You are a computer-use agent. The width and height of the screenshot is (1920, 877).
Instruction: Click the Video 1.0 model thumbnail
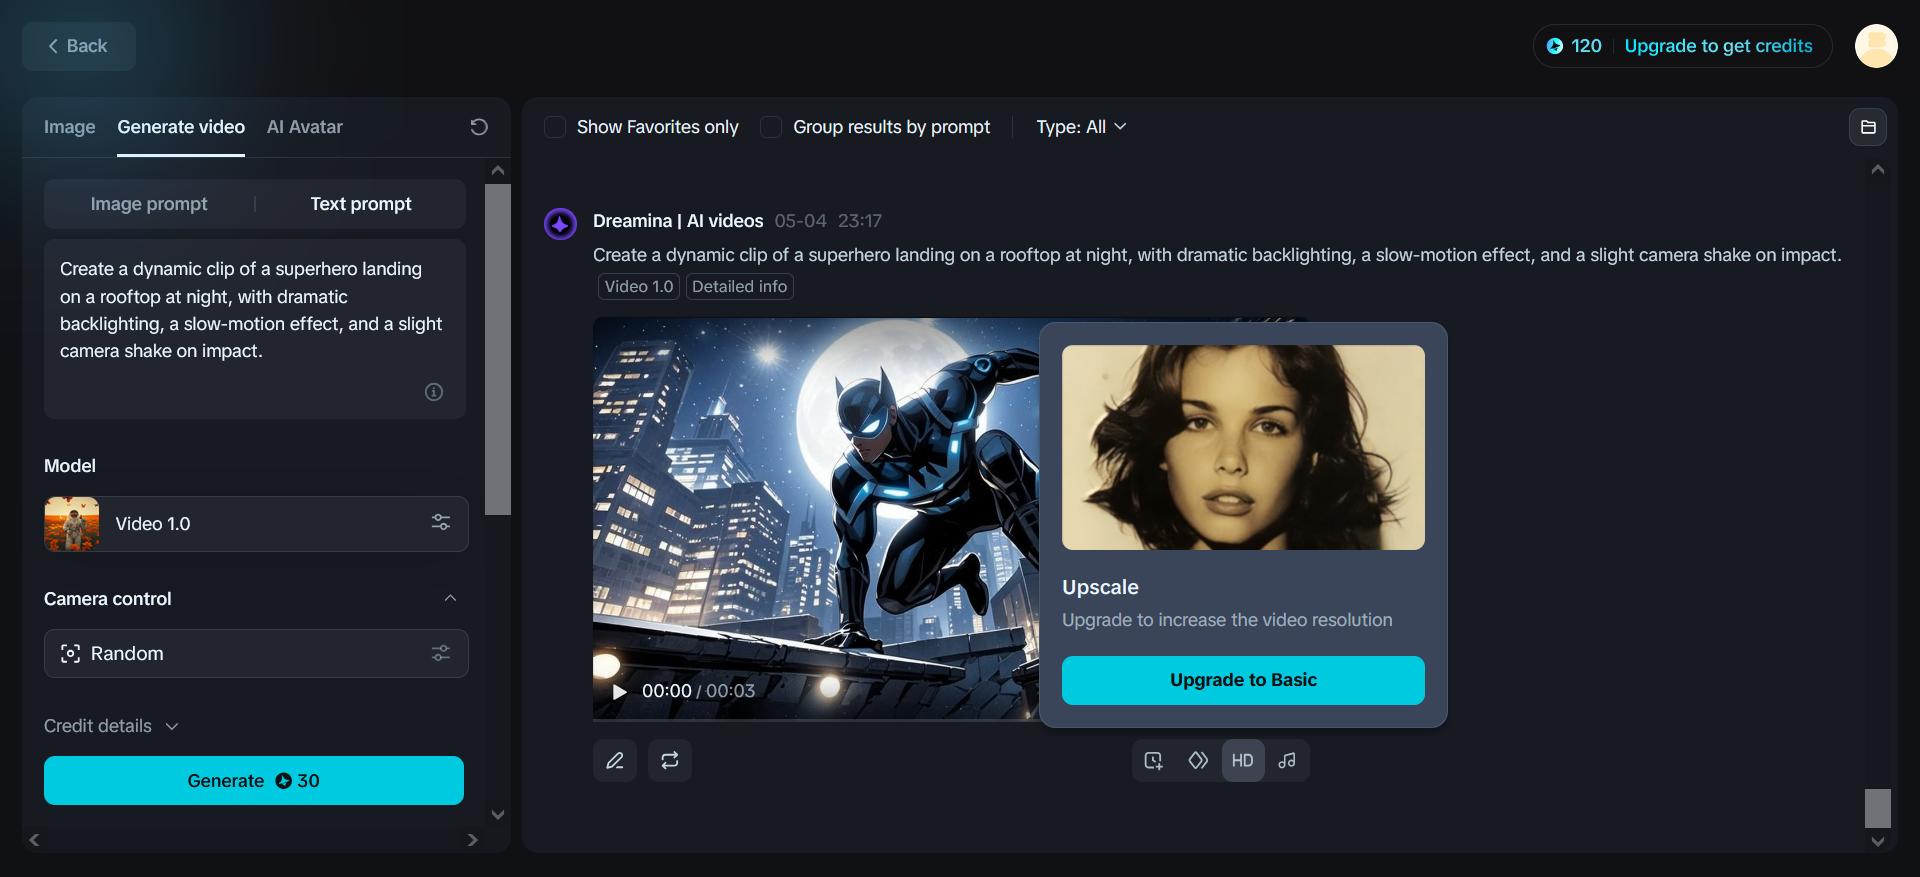72,524
